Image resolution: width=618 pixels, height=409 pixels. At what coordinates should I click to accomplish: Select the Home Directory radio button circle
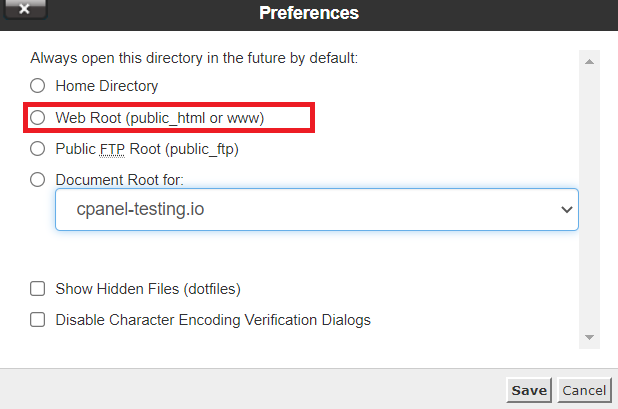pyautogui.click(x=38, y=86)
